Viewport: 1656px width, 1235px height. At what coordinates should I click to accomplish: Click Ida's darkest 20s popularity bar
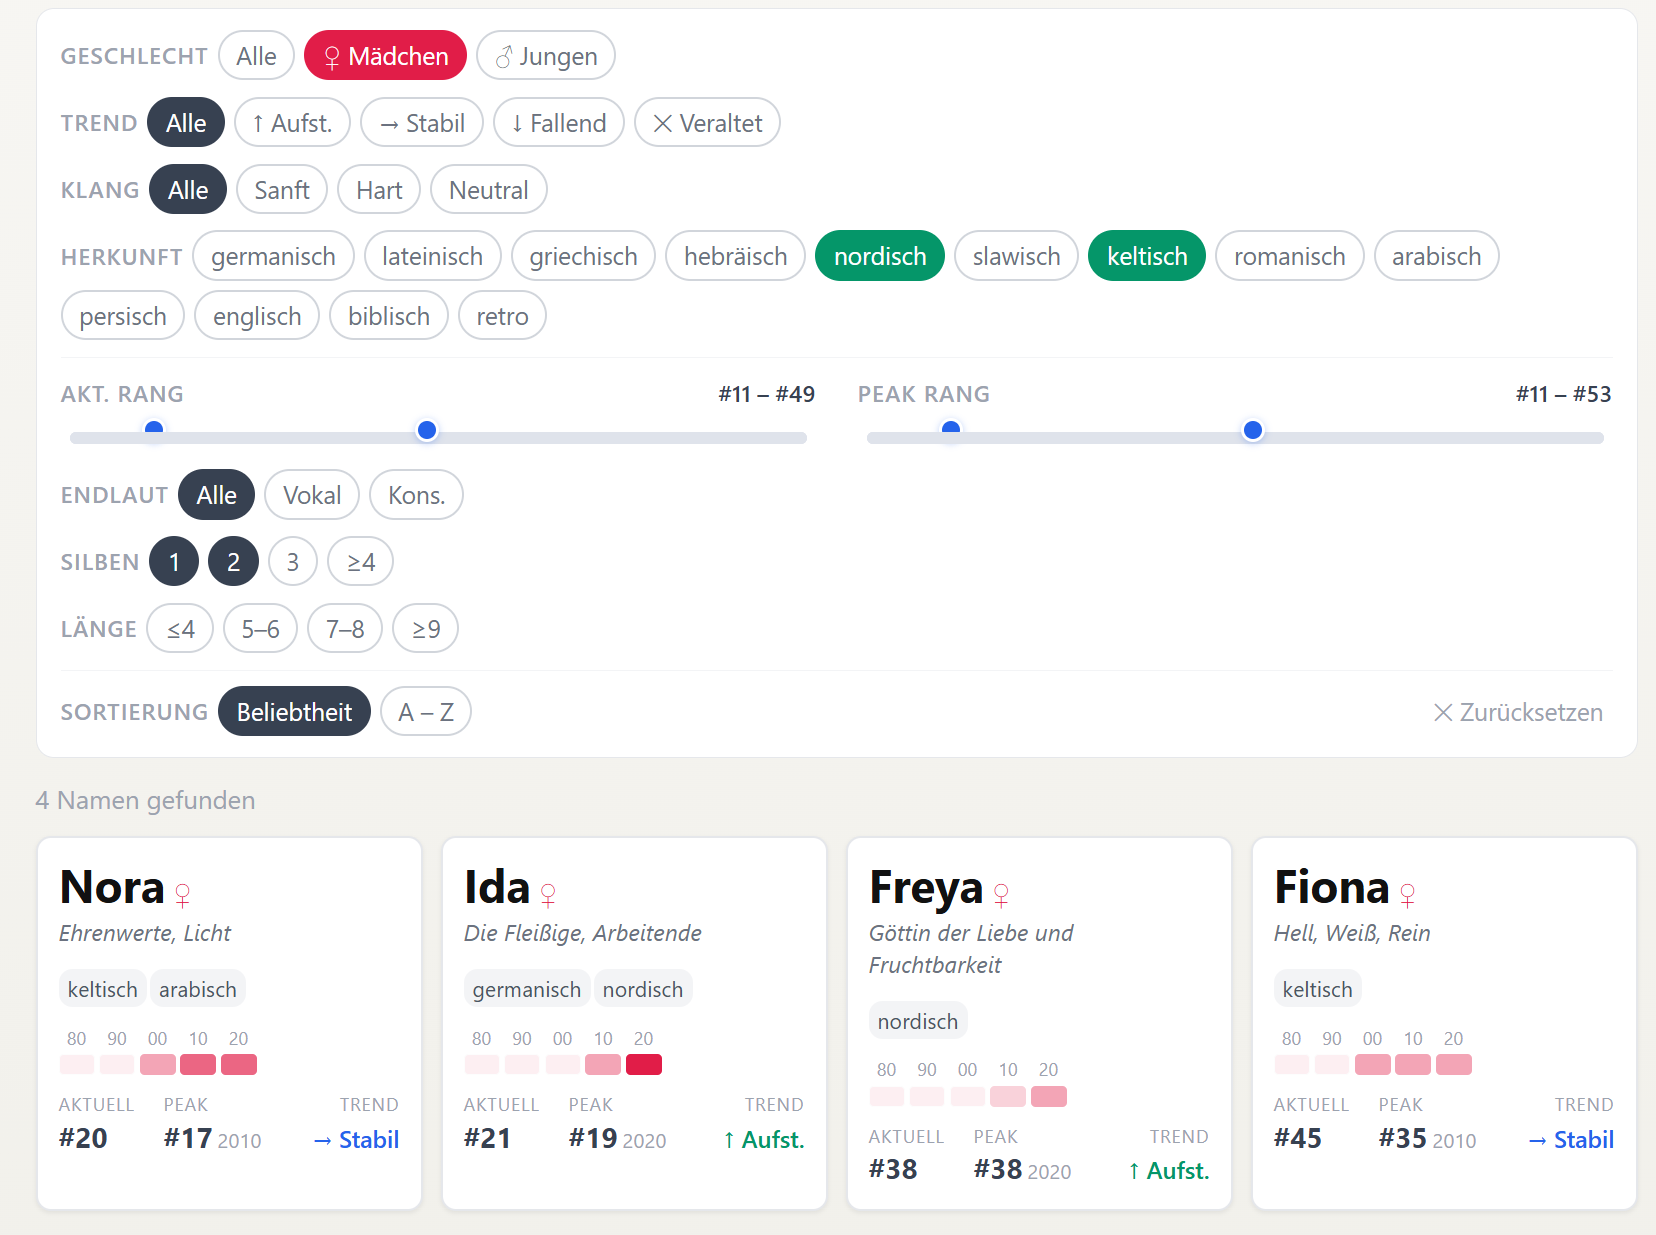point(644,1065)
